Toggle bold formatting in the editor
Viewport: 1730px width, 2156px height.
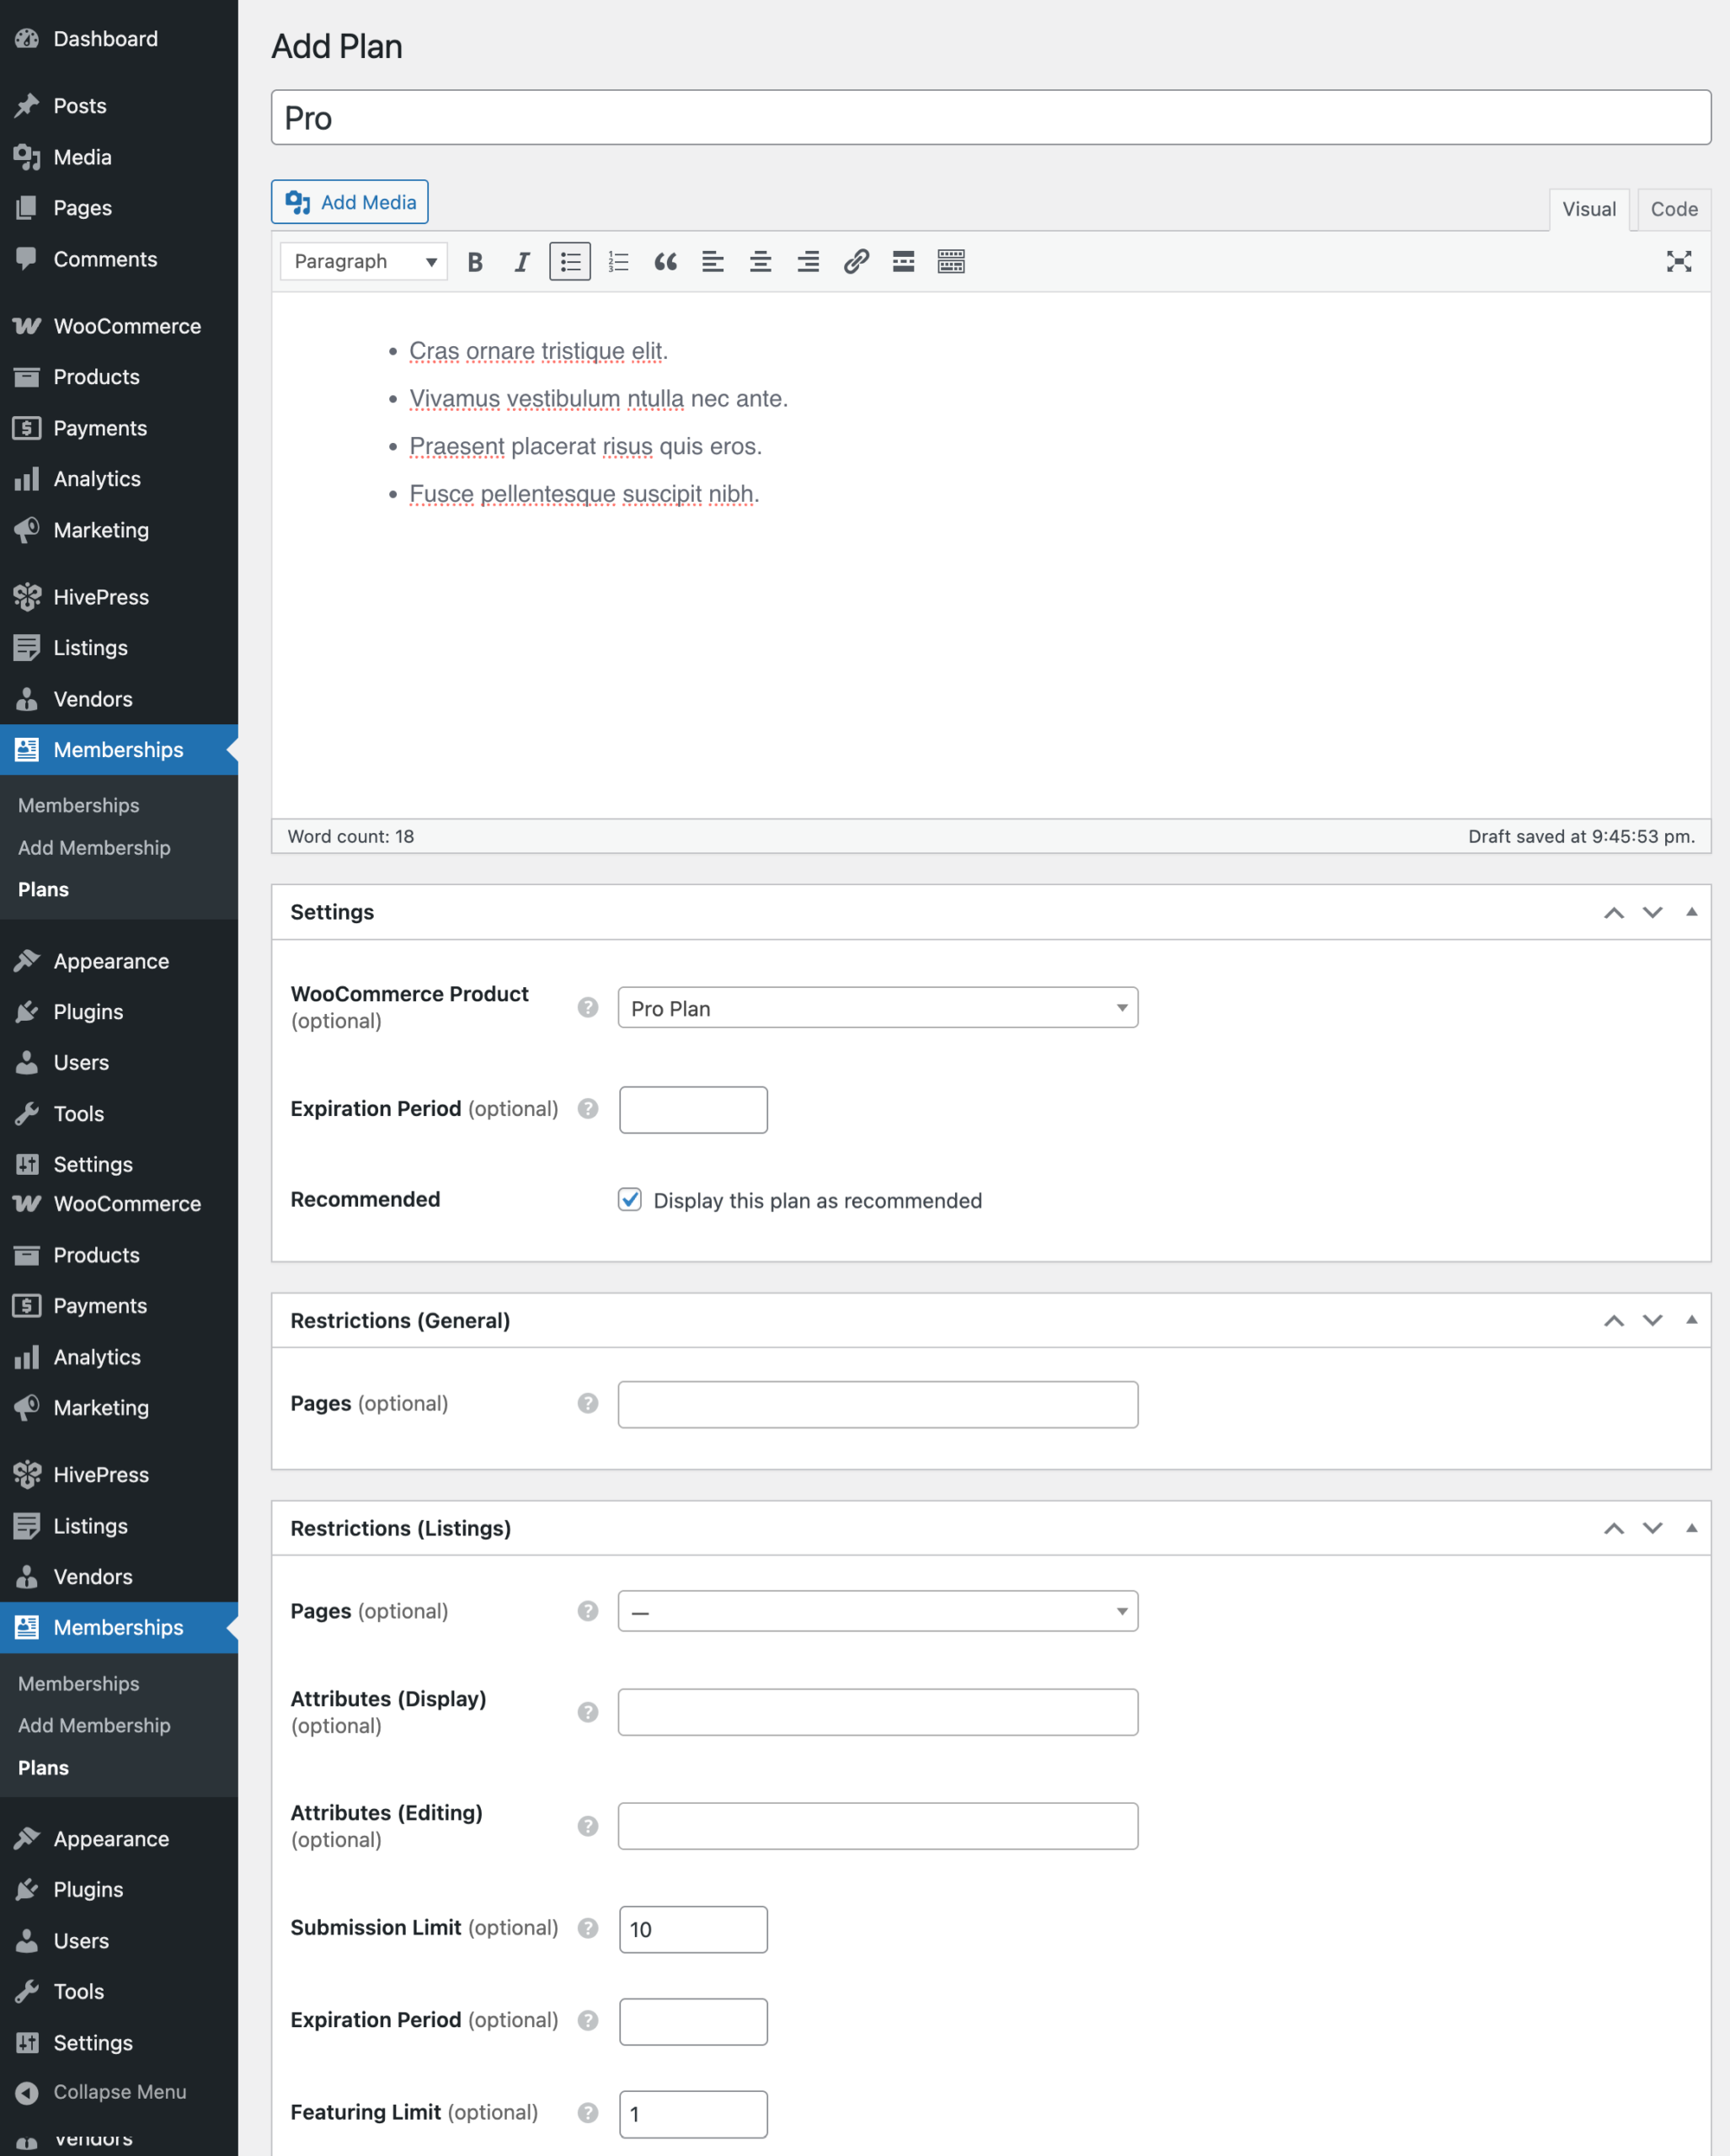click(475, 261)
